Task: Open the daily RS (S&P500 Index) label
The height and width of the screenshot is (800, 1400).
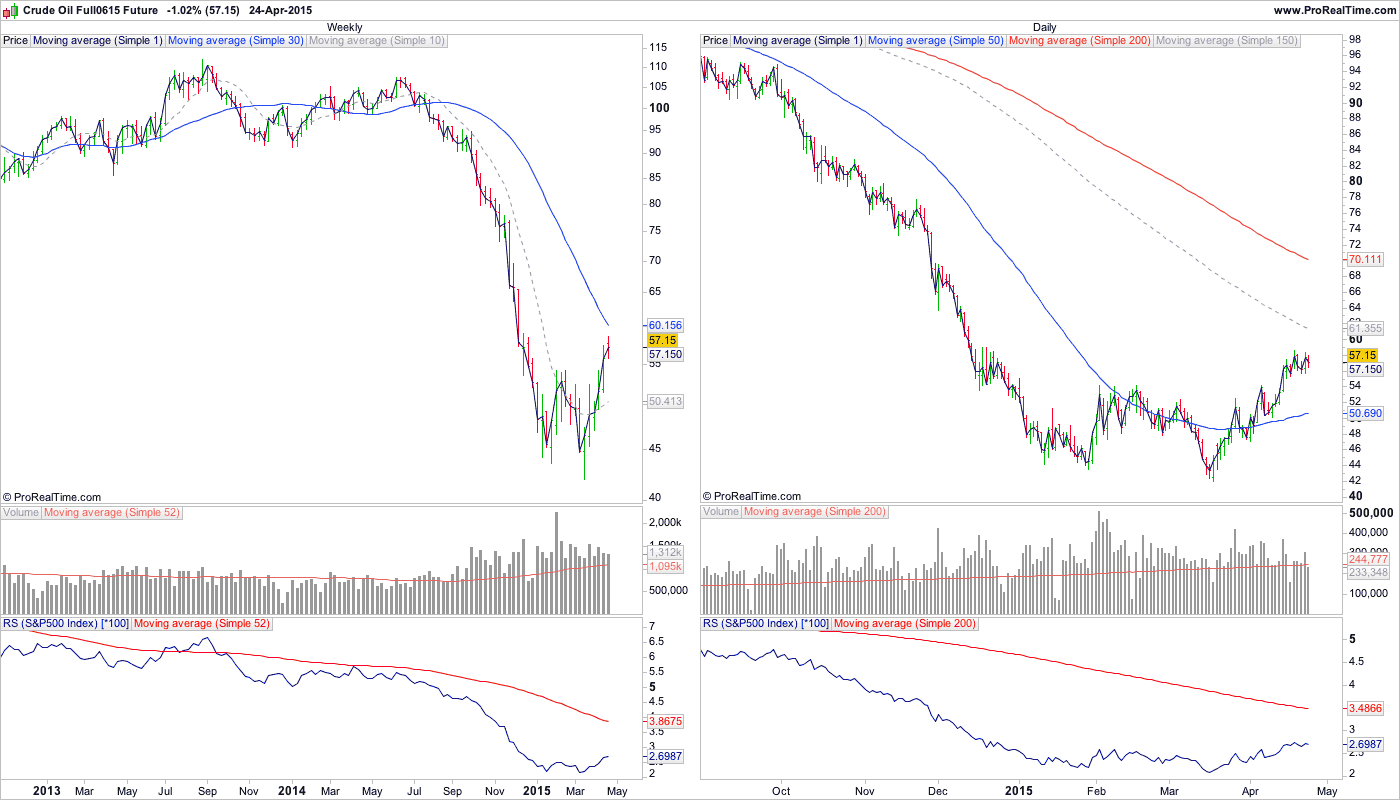Action: (x=766, y=623)
